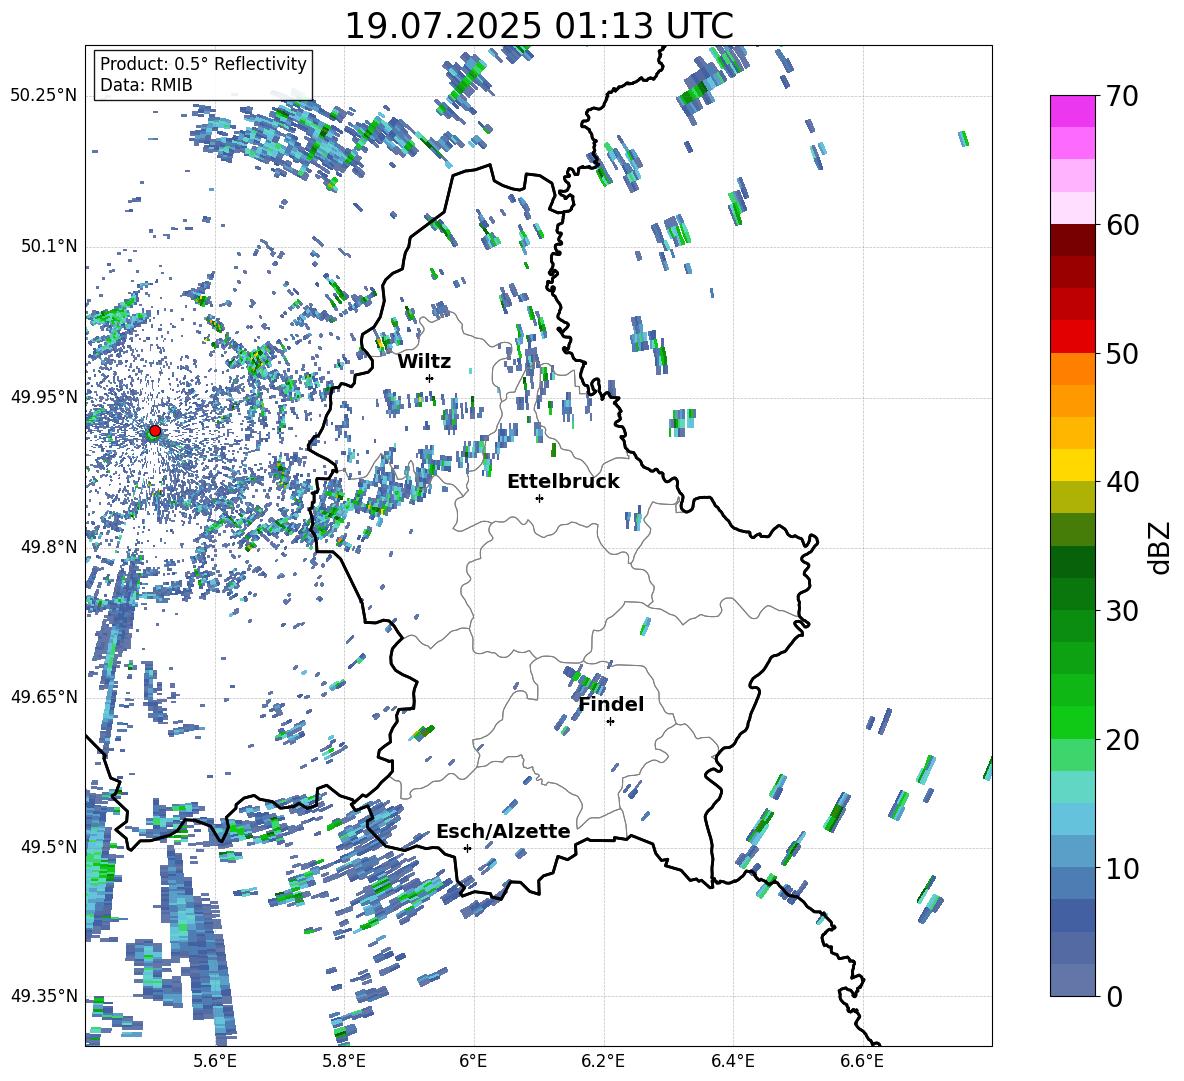Screen dimensions: 1184x1081
Task: Click the colorbar tick label 60
Action: tap(1123, 225)
